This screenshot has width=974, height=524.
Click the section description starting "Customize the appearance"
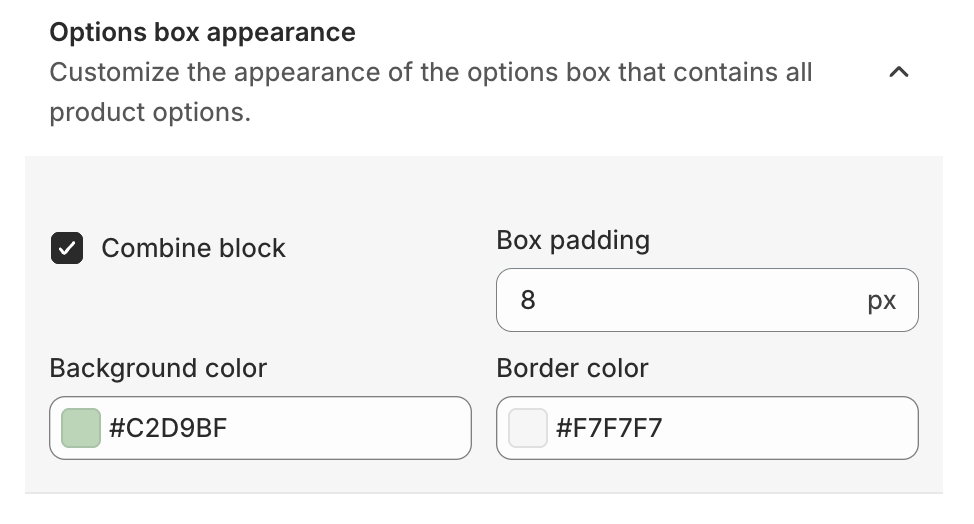pos(430,73)
